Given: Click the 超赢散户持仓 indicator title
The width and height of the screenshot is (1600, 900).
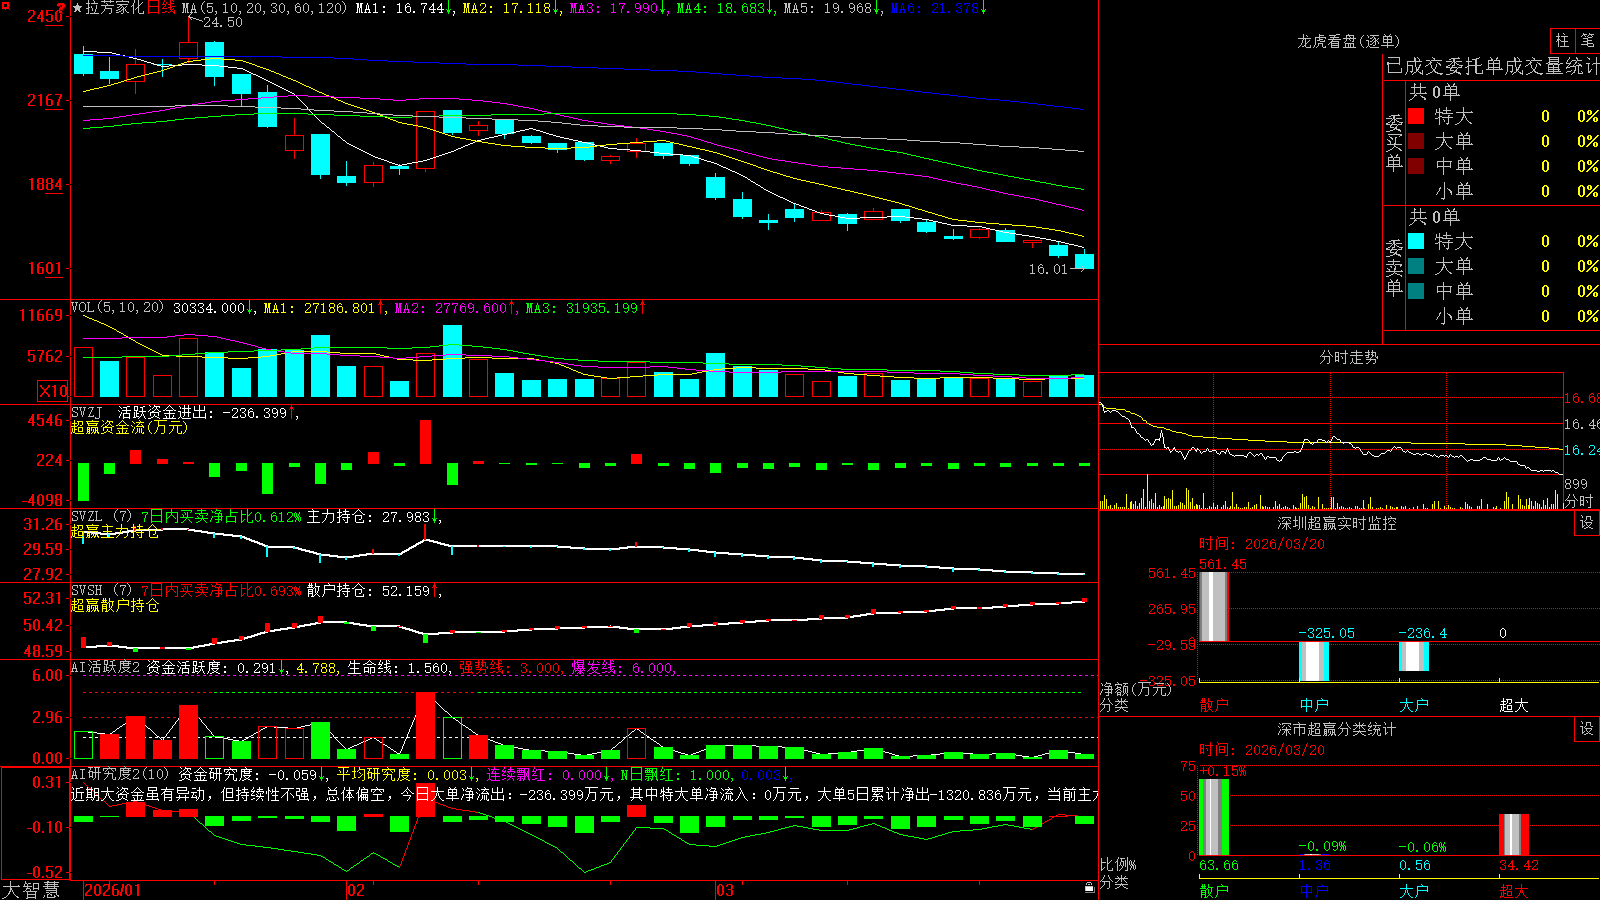Looking at the screenshot, I should pyautogui.click(x=115, y=605).
